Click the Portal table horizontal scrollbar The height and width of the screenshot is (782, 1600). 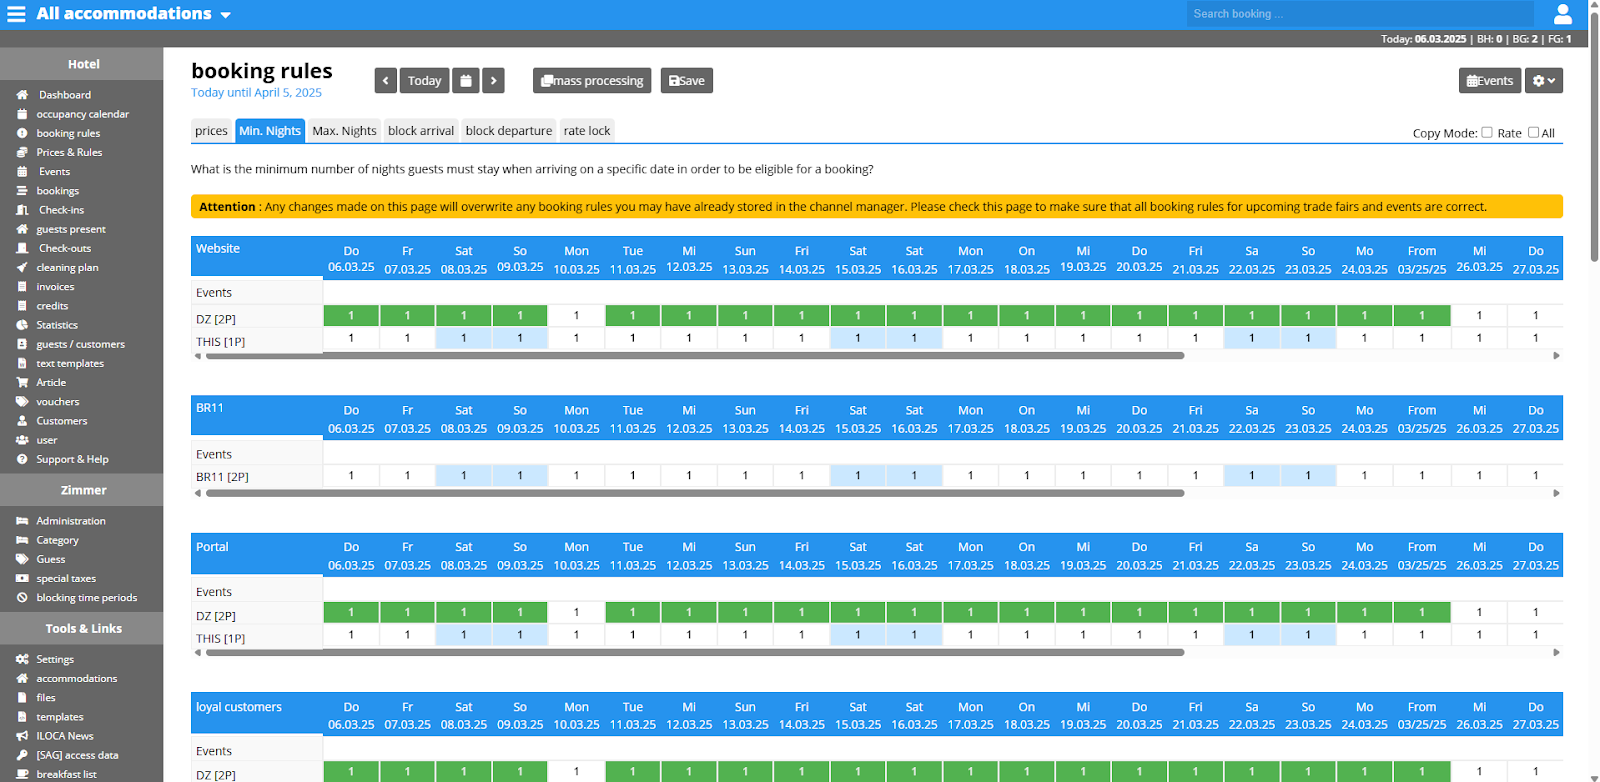pyautogui.click(x=695, y=652)
